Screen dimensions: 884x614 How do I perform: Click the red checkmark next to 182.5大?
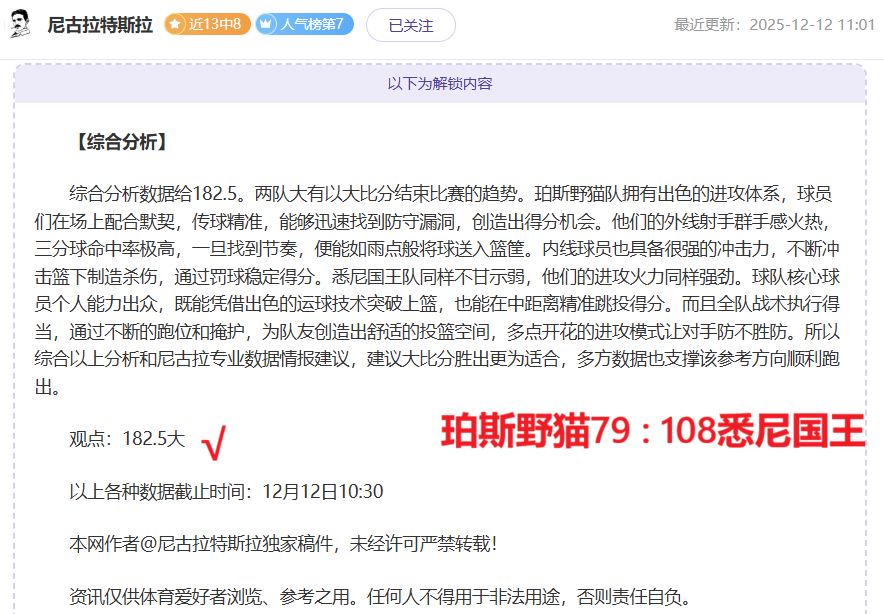tap(213, 440)
